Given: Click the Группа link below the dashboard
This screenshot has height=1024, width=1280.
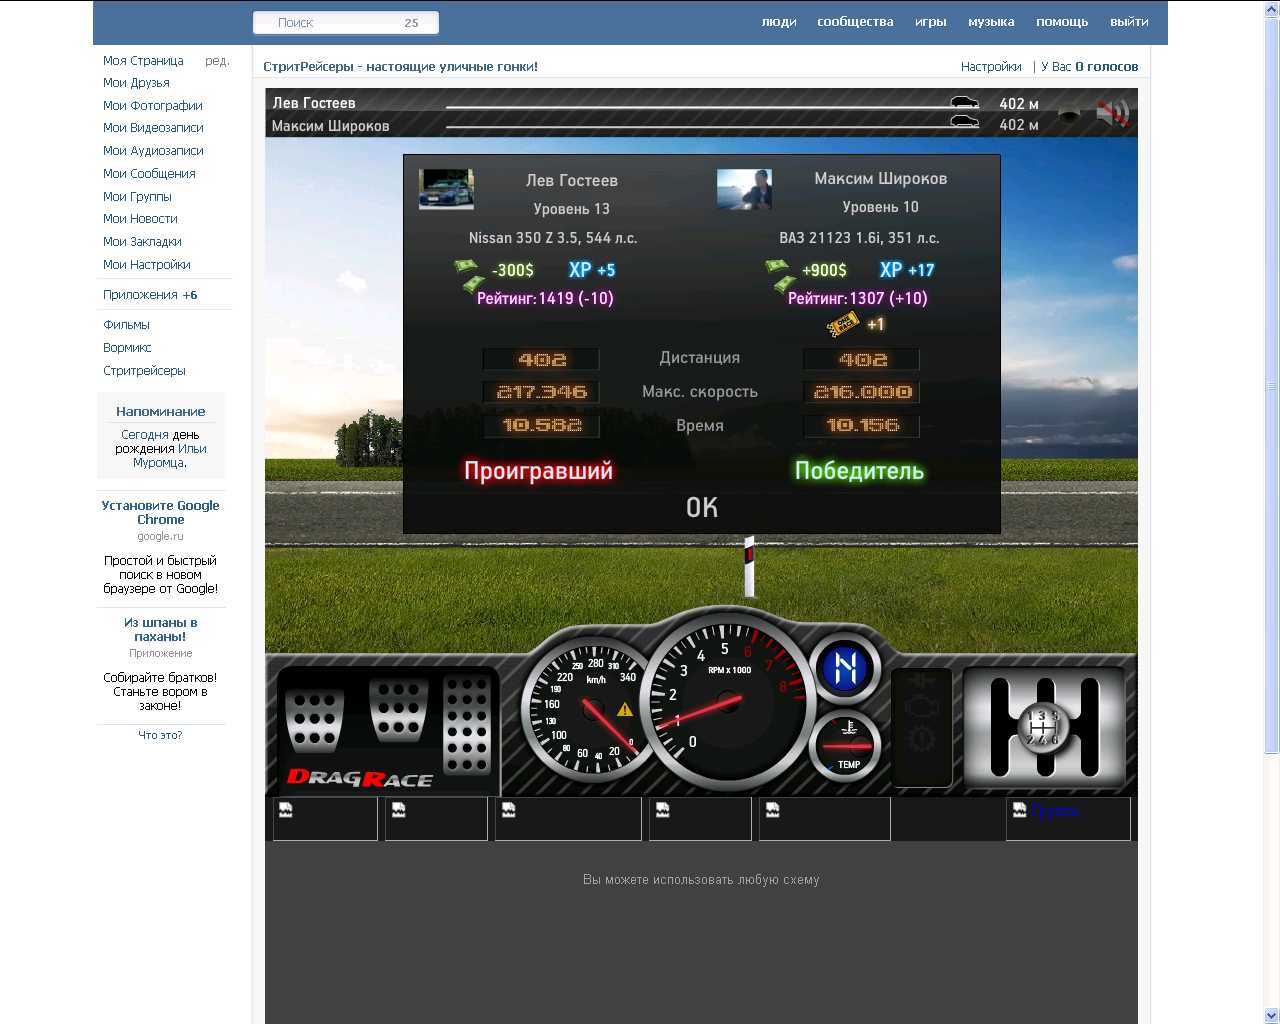Looking at the screenshot, I should [1054, 811].
